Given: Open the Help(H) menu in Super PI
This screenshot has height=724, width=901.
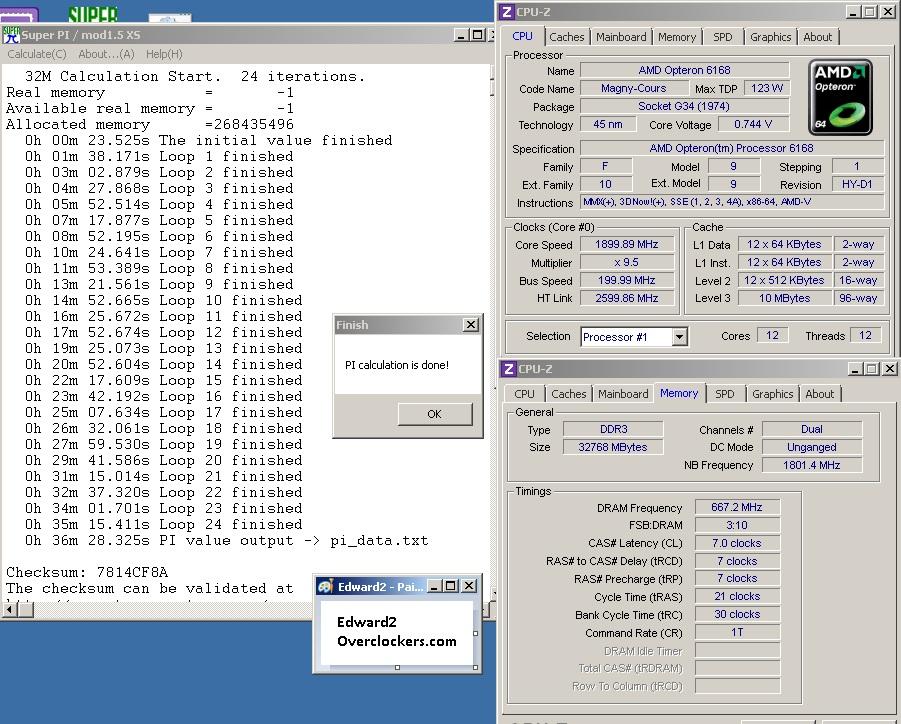Looking at the screenshot, I should 164,54.
